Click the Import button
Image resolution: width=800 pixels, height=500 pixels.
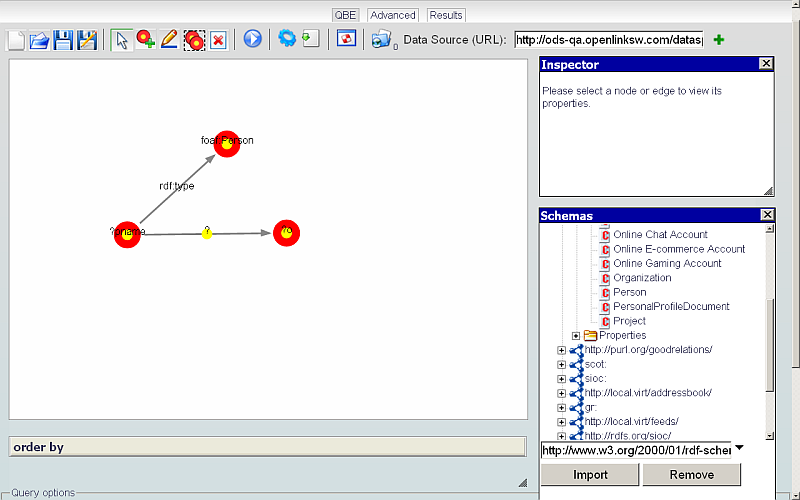pos(590,475)
